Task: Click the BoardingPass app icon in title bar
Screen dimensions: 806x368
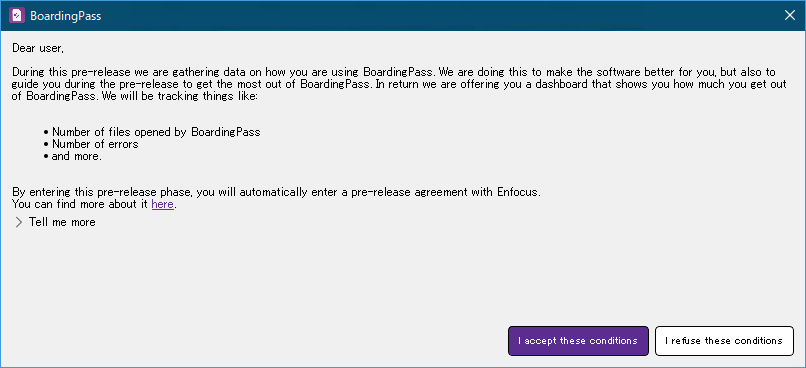Action: tap(17, 15)
